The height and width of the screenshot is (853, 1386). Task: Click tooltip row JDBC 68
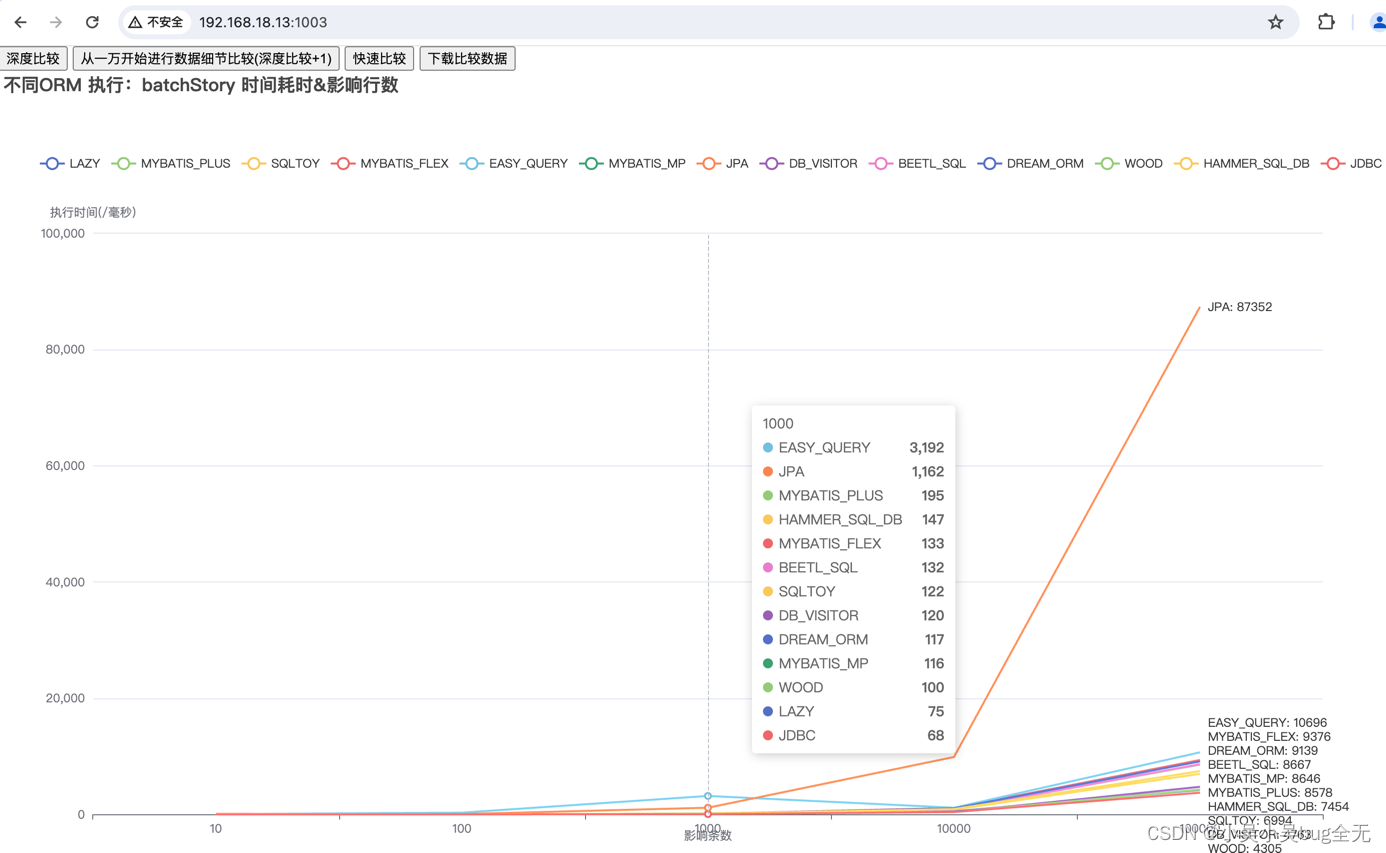point(853,736)
